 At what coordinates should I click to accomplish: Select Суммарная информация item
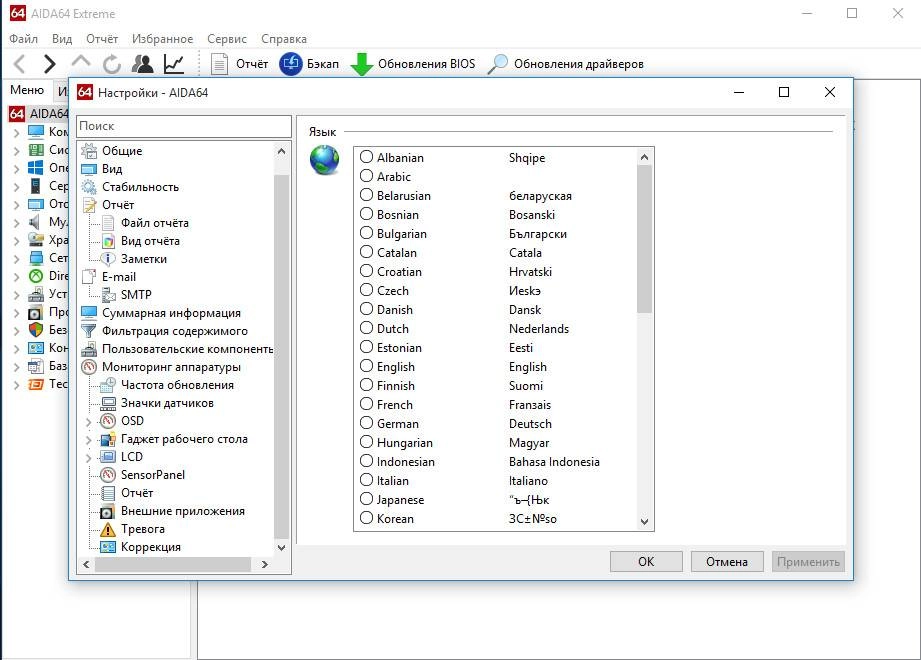tap(171, 313)
